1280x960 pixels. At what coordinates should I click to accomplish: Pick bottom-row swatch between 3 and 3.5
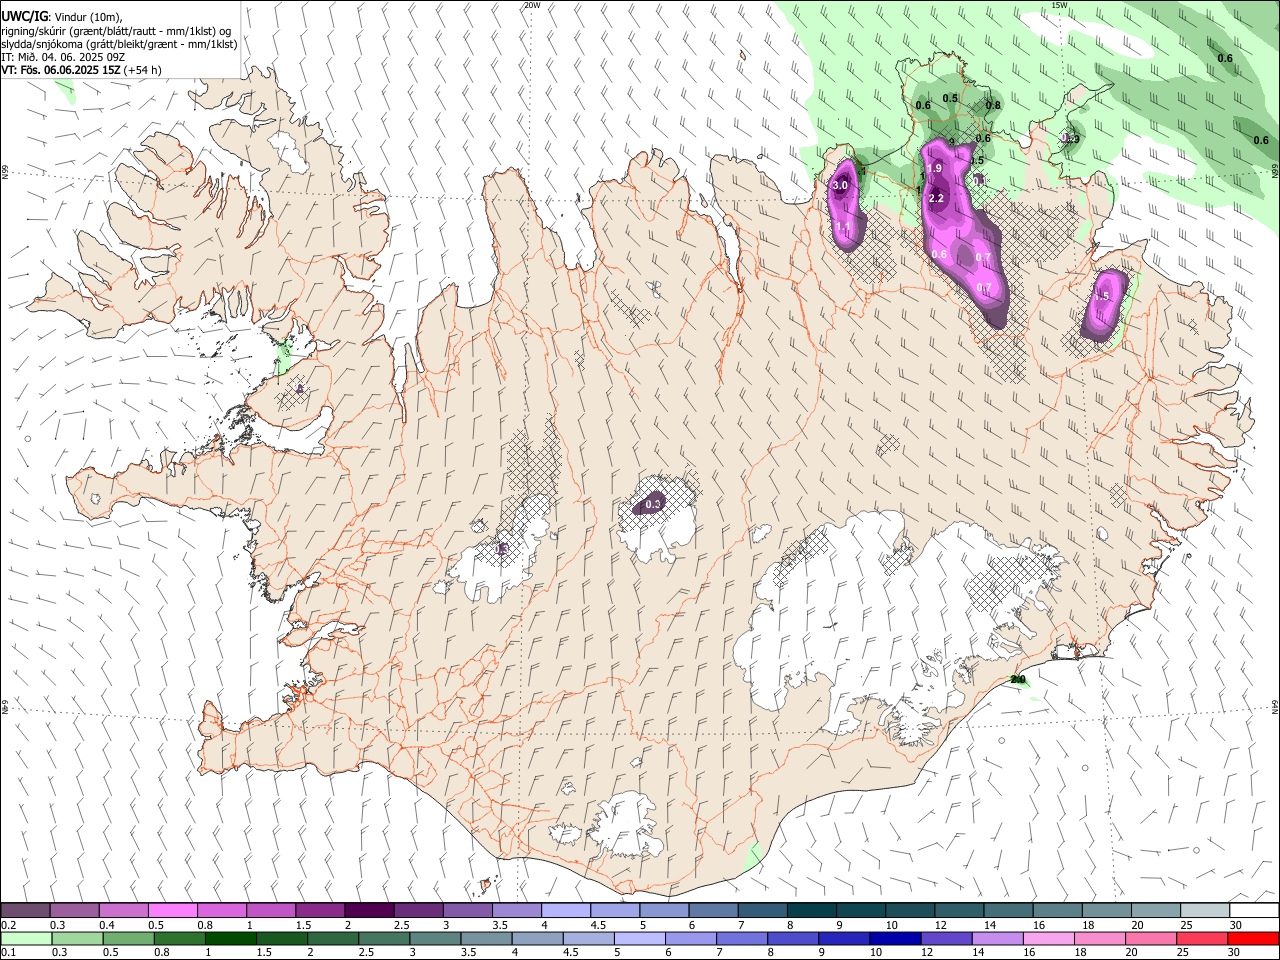(435, 938)
